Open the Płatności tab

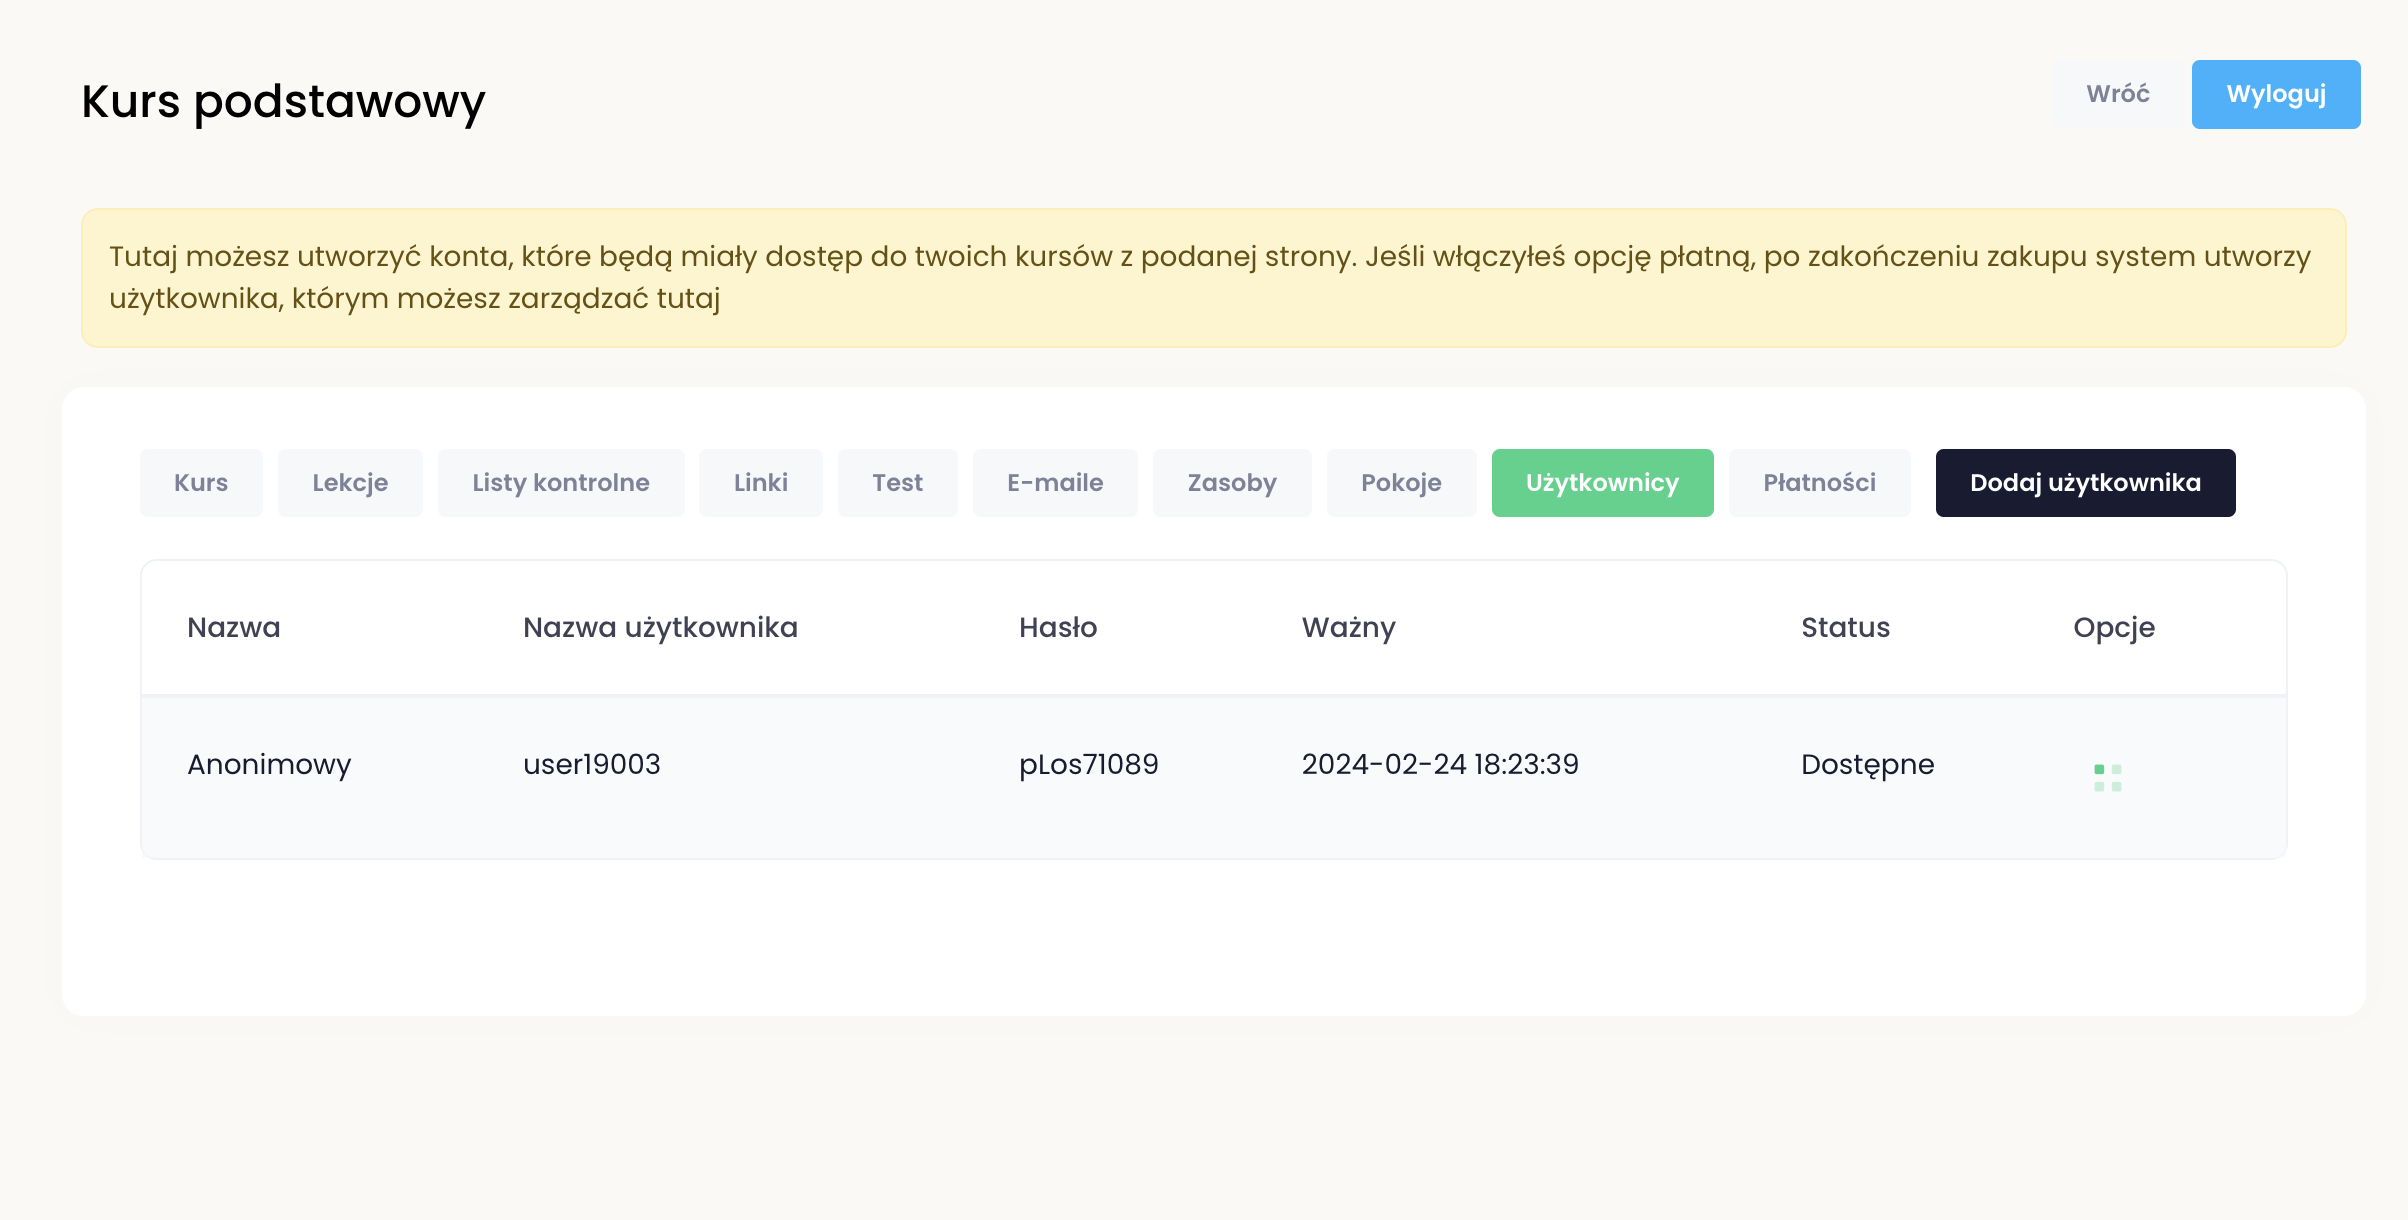(1819, 483)
